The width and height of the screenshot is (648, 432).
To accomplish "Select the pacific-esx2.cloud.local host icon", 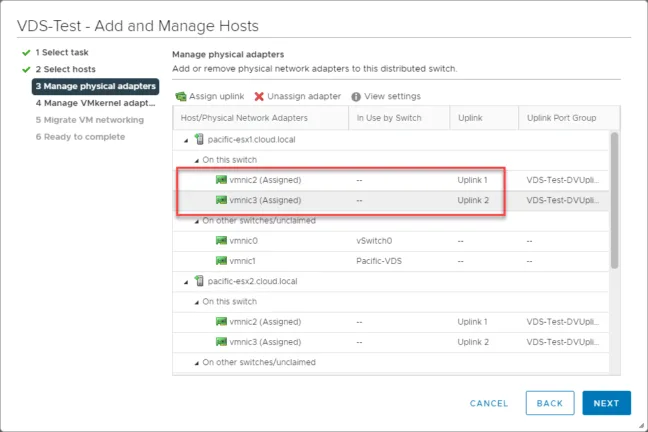I will coord(199,281).
